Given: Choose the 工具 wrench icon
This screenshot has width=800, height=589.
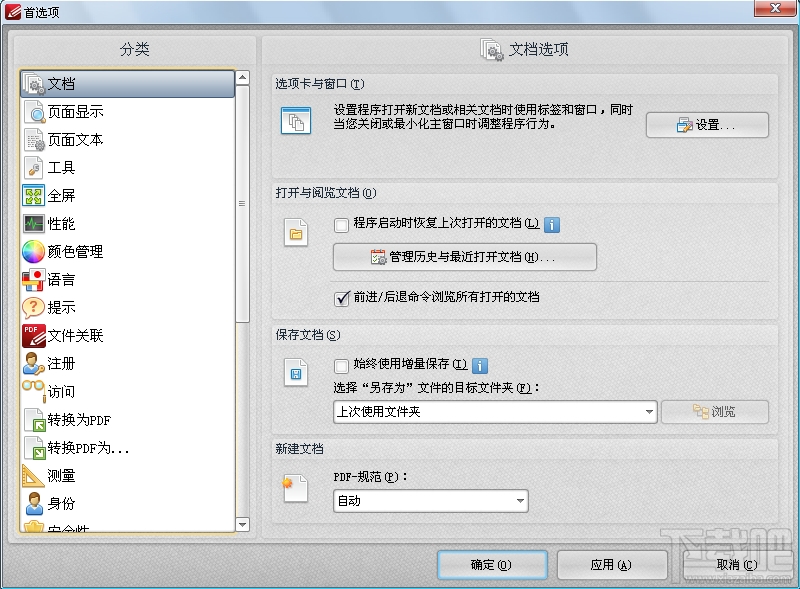Looking at the screenshot, I should tap(34, 167).
